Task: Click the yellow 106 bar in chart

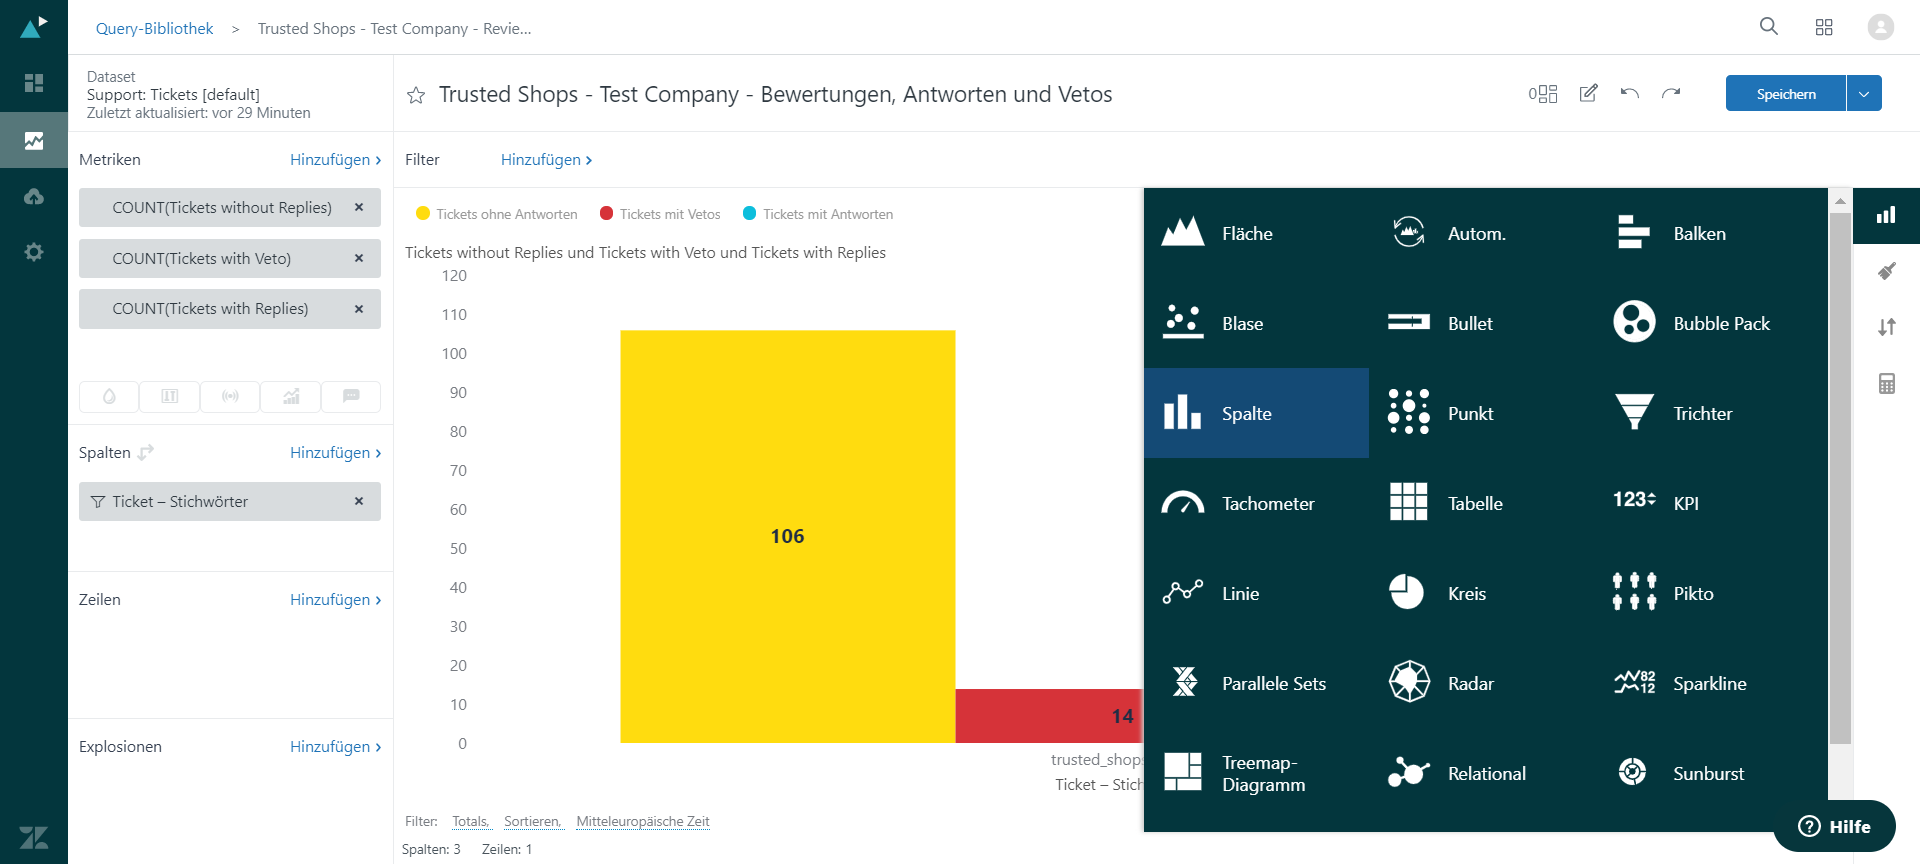Action: click(787, 536)
